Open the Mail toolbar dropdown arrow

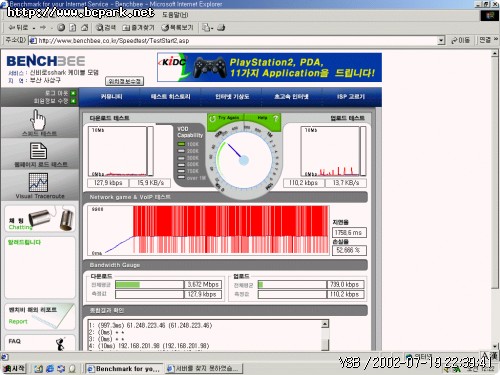(212, 28)
